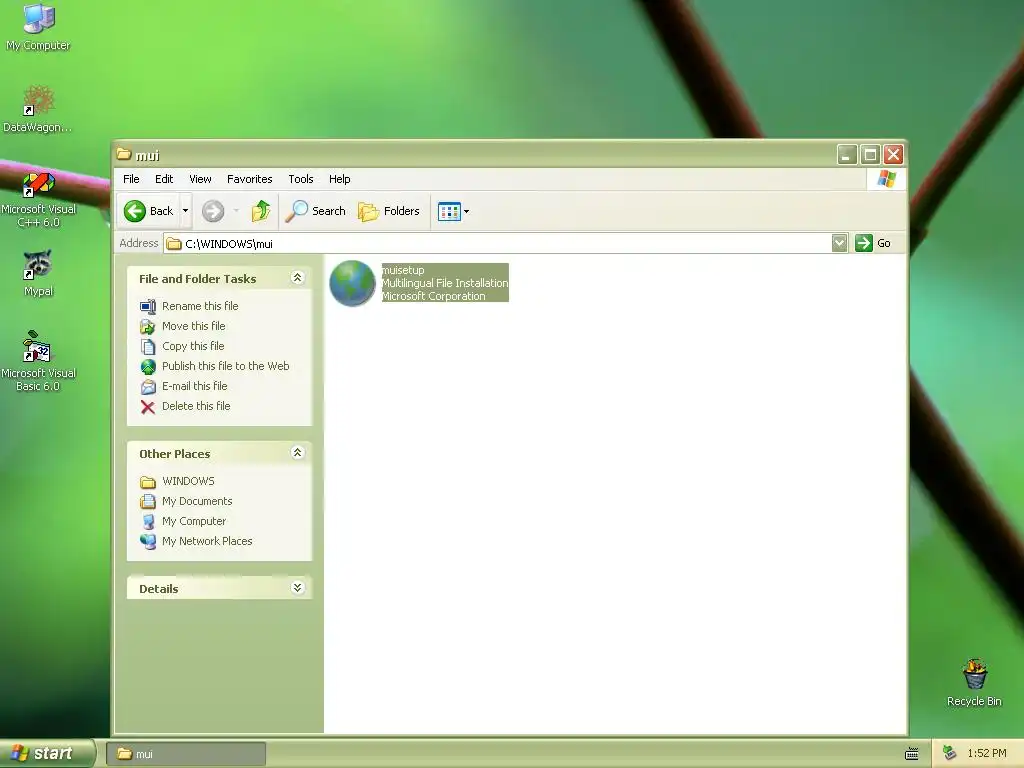Open the Search pane
This screenshot has height=768, width=1024.
(x=316, y=211)
